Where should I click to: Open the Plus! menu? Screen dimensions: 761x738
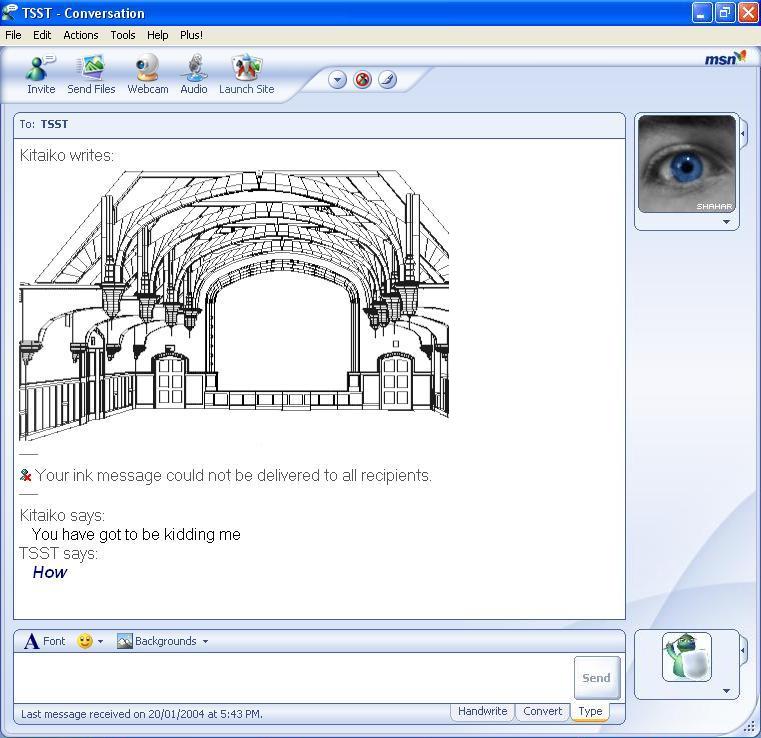191,35
